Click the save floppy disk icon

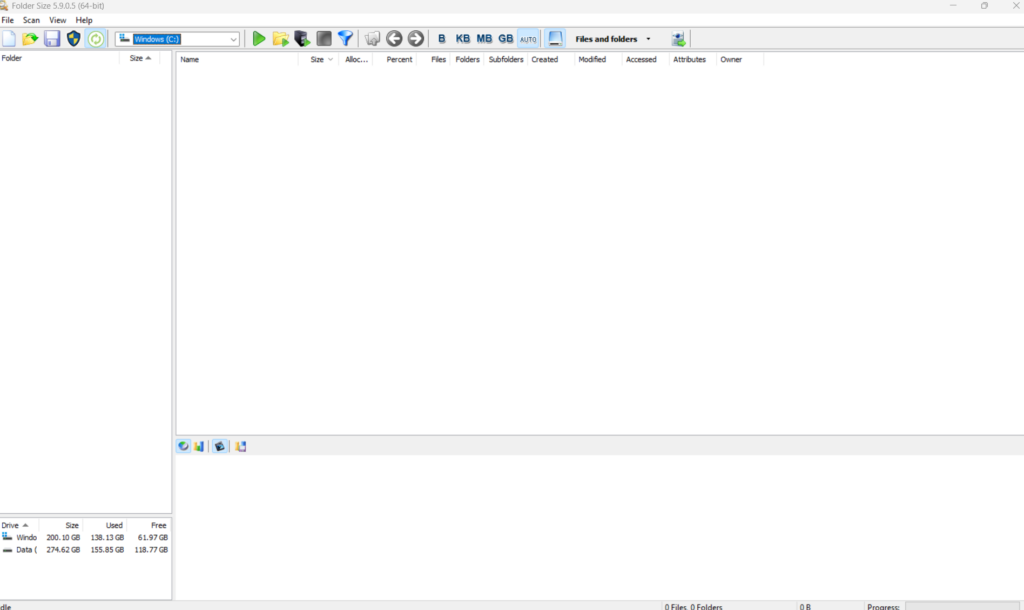point(52,39)
